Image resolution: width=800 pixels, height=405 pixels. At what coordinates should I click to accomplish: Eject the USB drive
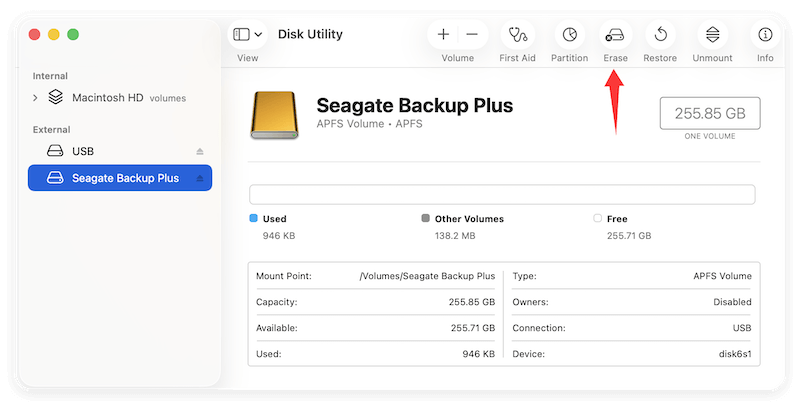pos(200,151)
